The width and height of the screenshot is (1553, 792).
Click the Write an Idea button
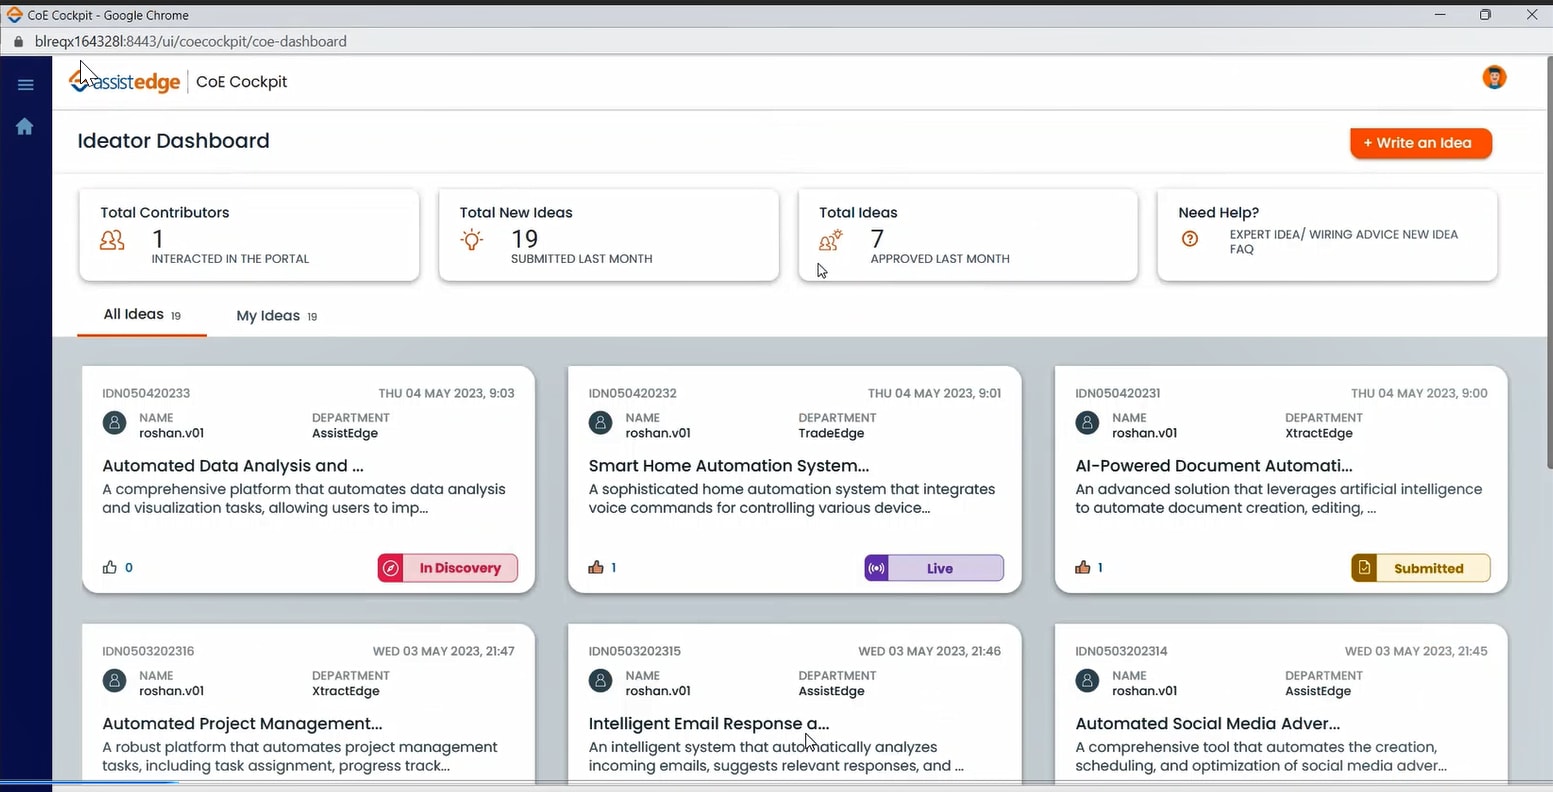point(1421,143)
